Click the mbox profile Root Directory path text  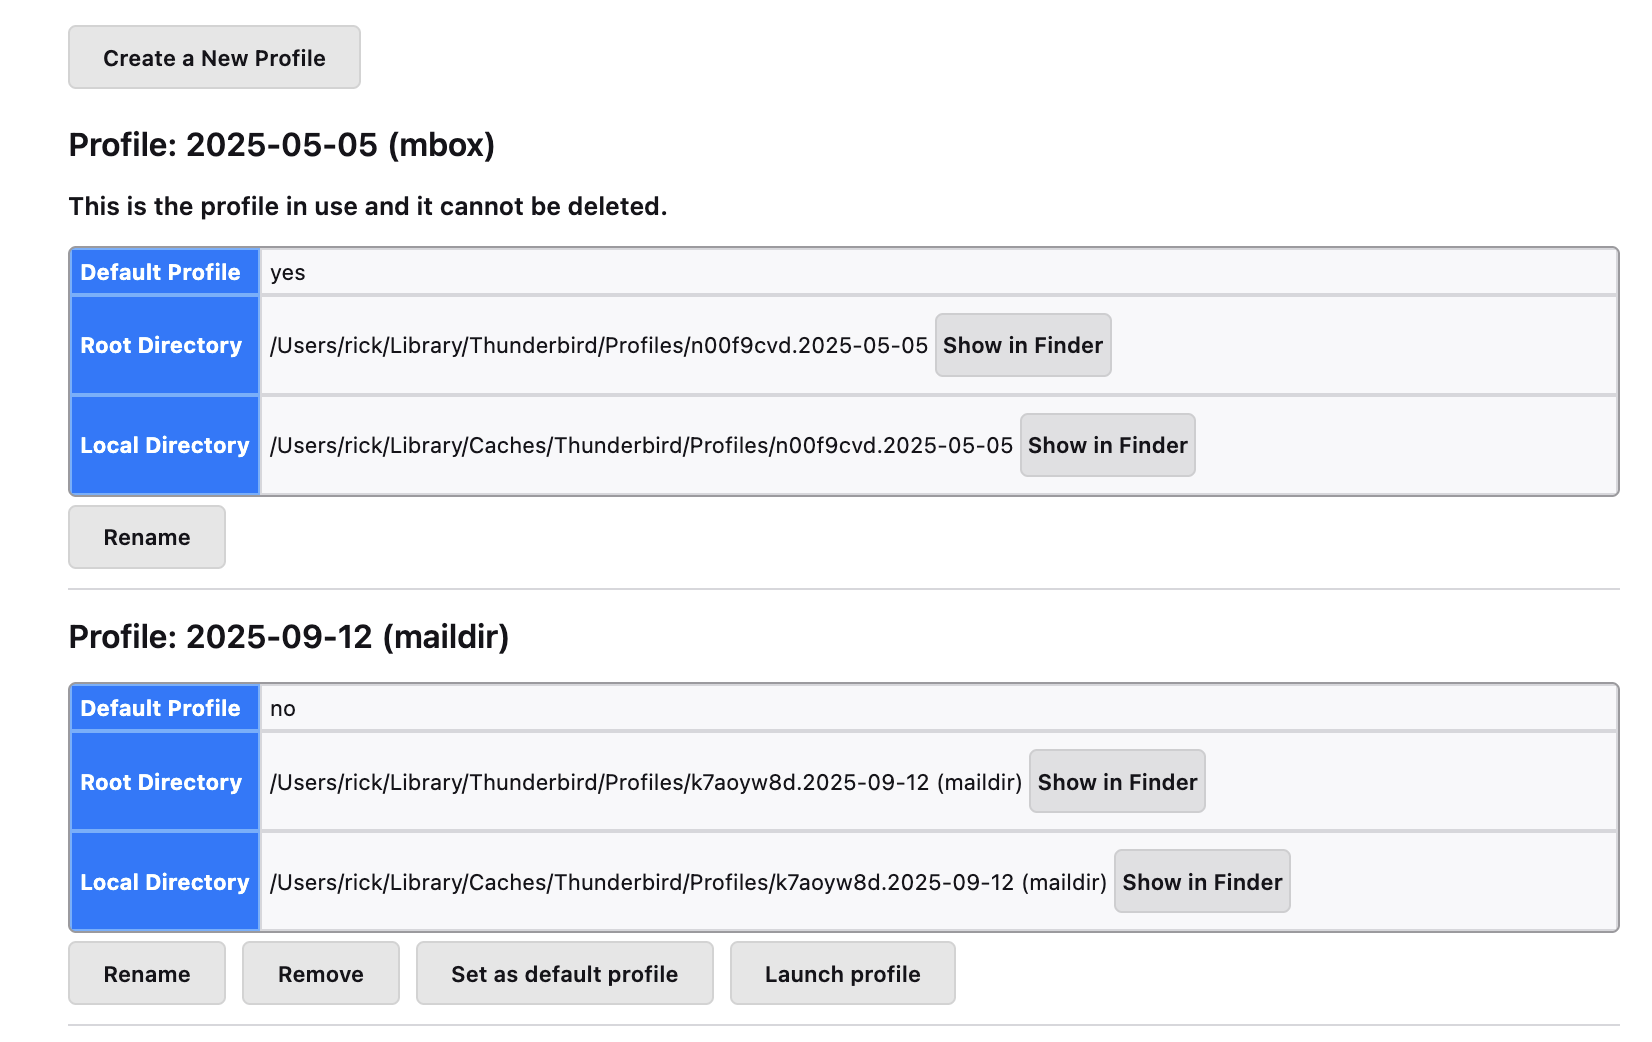click(x=598, y=346)
